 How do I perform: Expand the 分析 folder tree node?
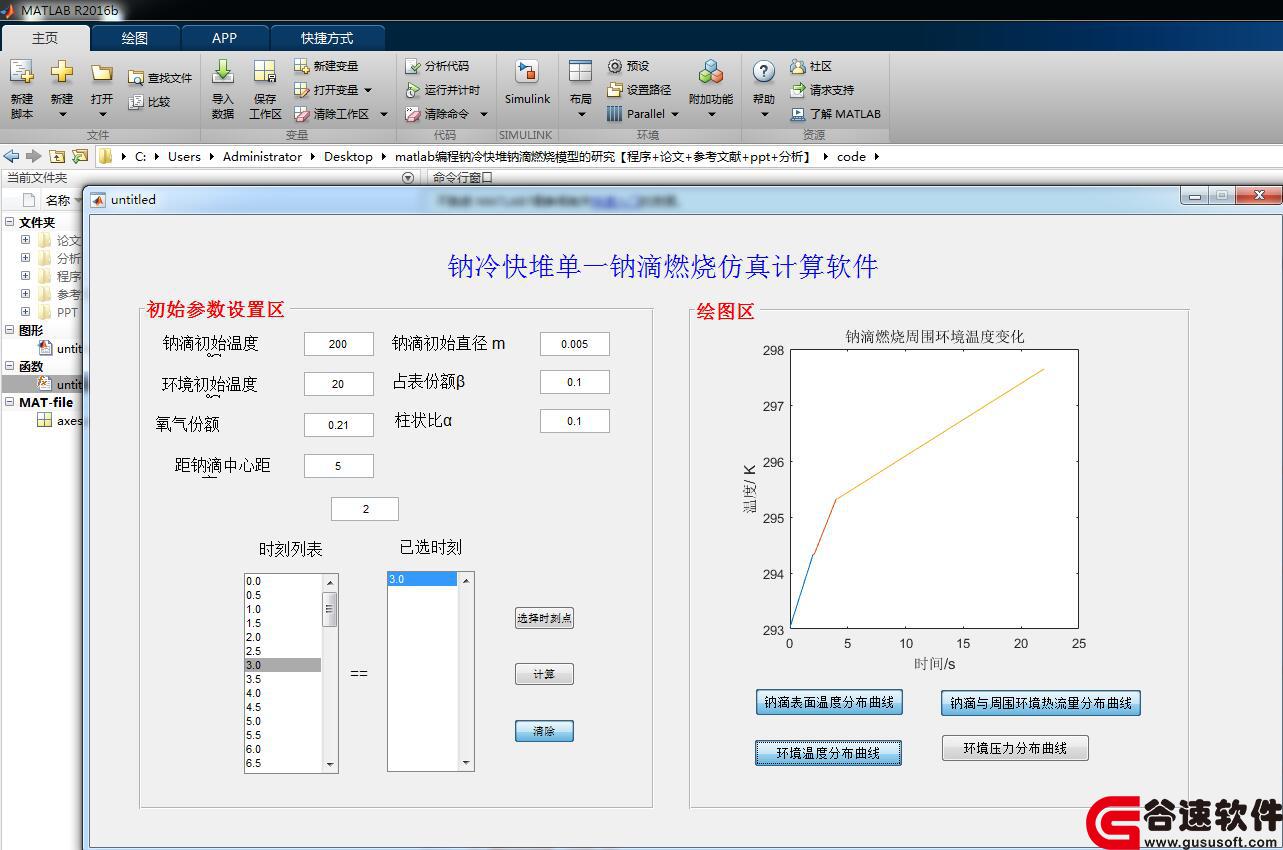coord(26,258)
